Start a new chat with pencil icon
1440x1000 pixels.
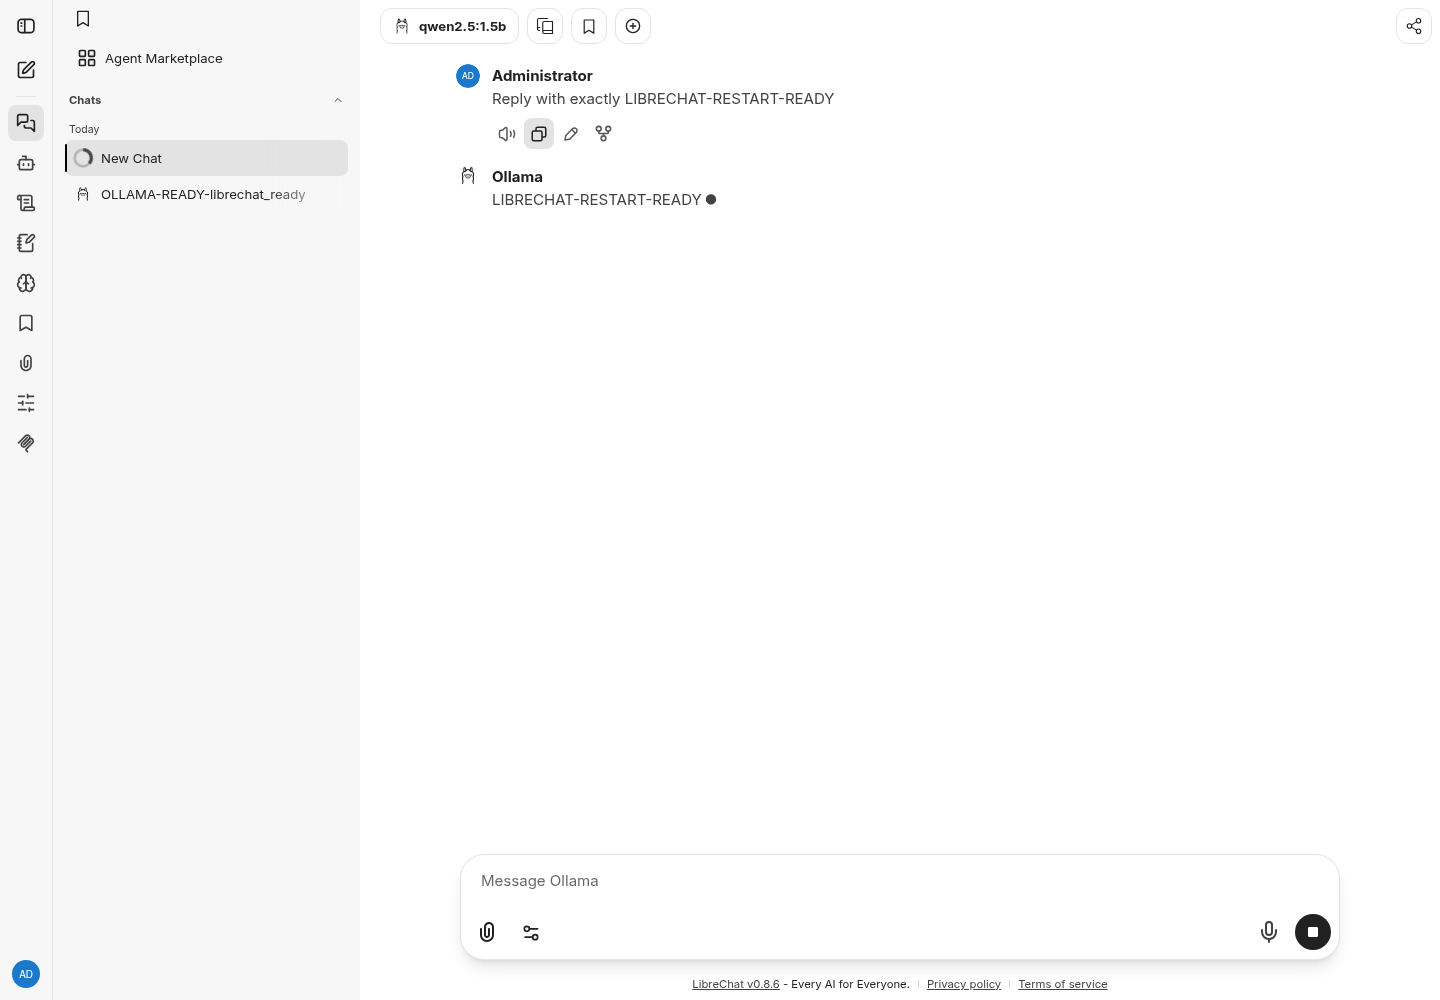pos(26,70)
